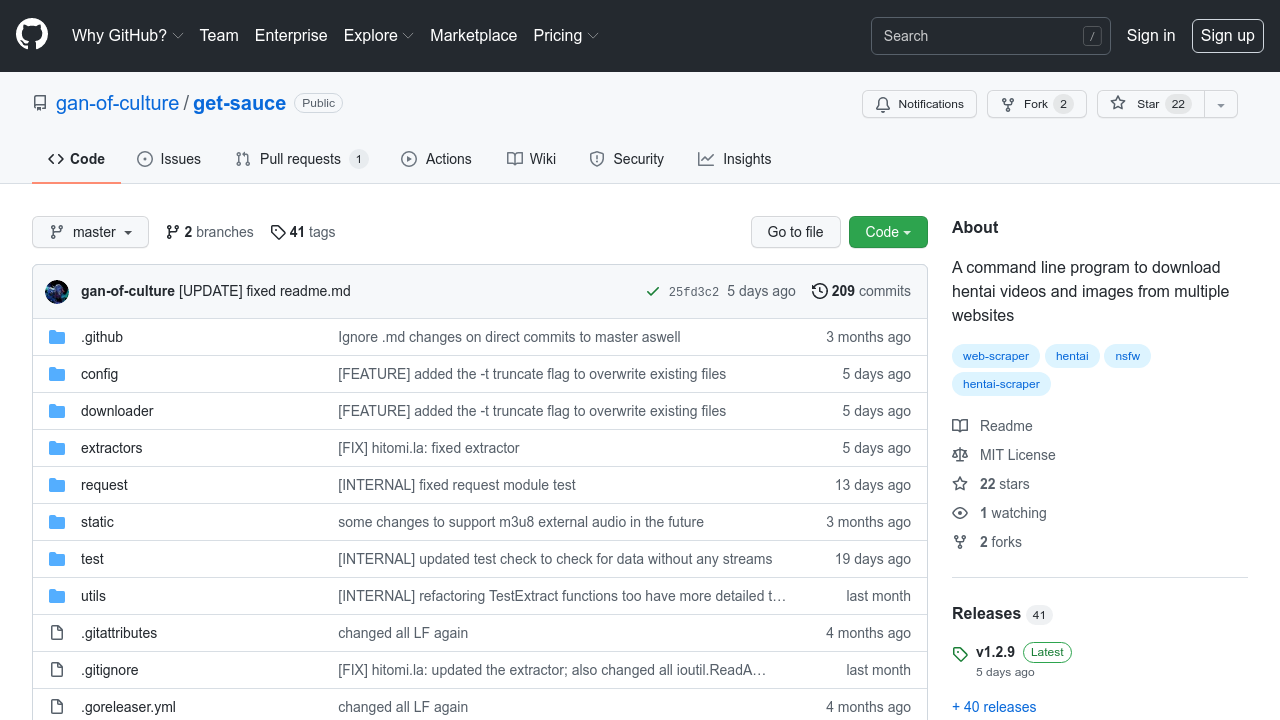Open commit message '[FIX] hitomi.la: fixed extractor'

pos(429,448)
